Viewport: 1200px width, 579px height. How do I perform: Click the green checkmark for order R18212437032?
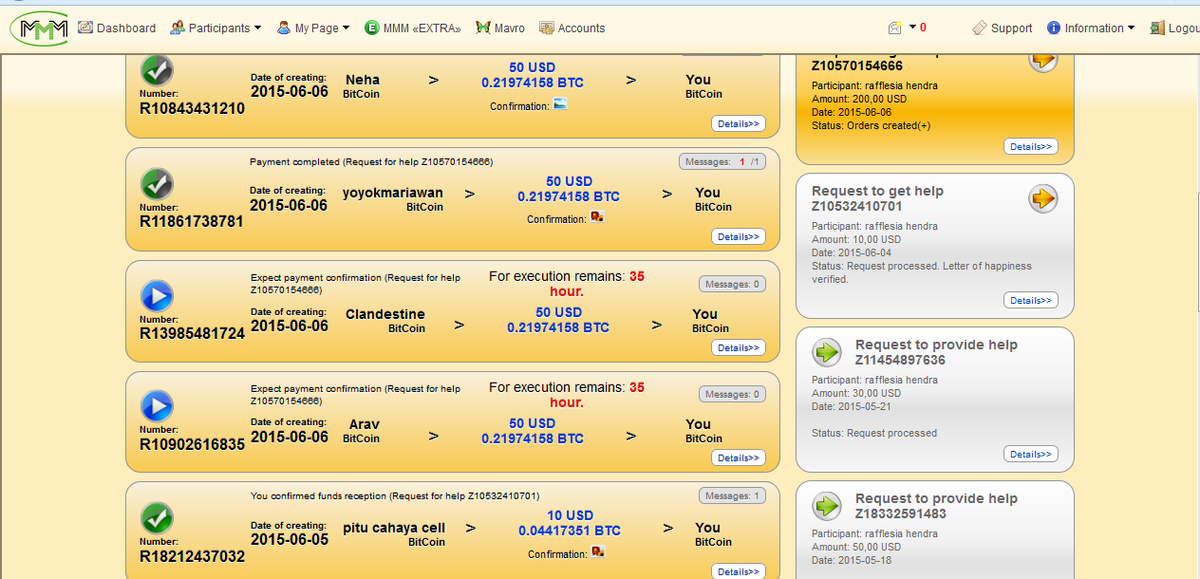click(157, 518)
